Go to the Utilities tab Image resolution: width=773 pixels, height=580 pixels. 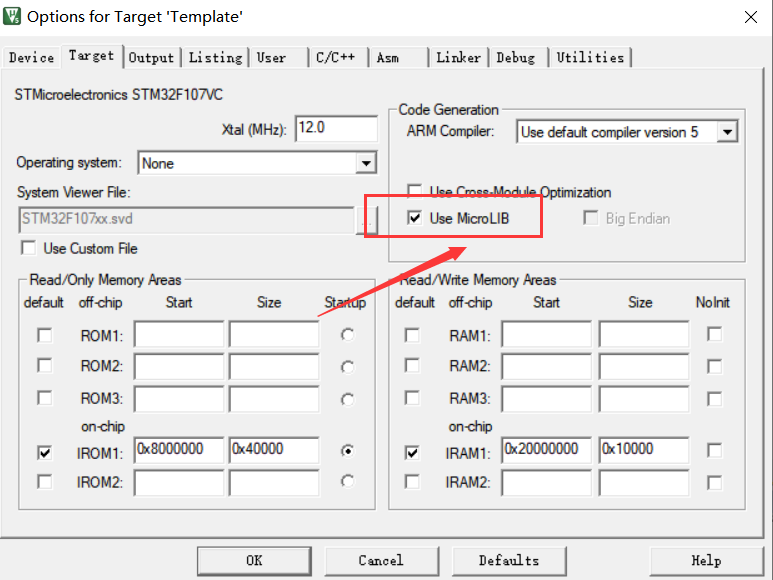[x=590, y=58]
